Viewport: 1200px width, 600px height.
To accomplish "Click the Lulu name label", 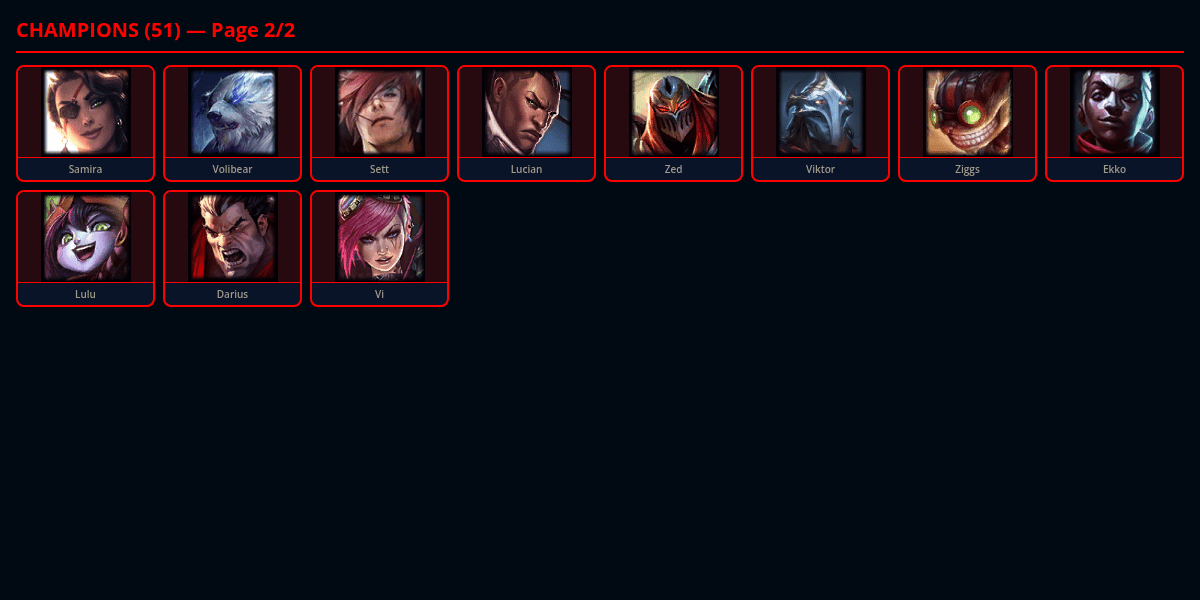I will click(x=85, y=294).
